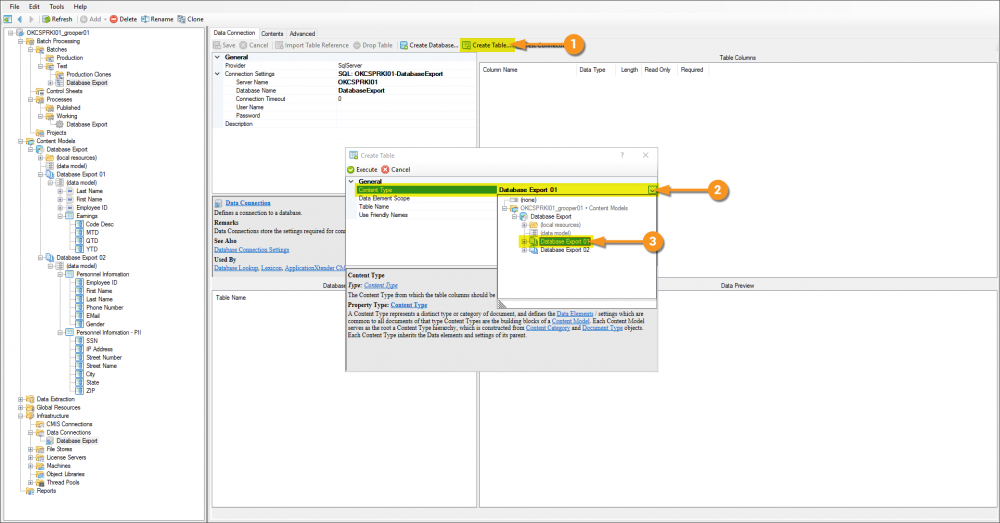Screen dimensions: 1000x523
Task: Select the Street Number tree item
Action: pyautogui.click(x=104, y=358)
